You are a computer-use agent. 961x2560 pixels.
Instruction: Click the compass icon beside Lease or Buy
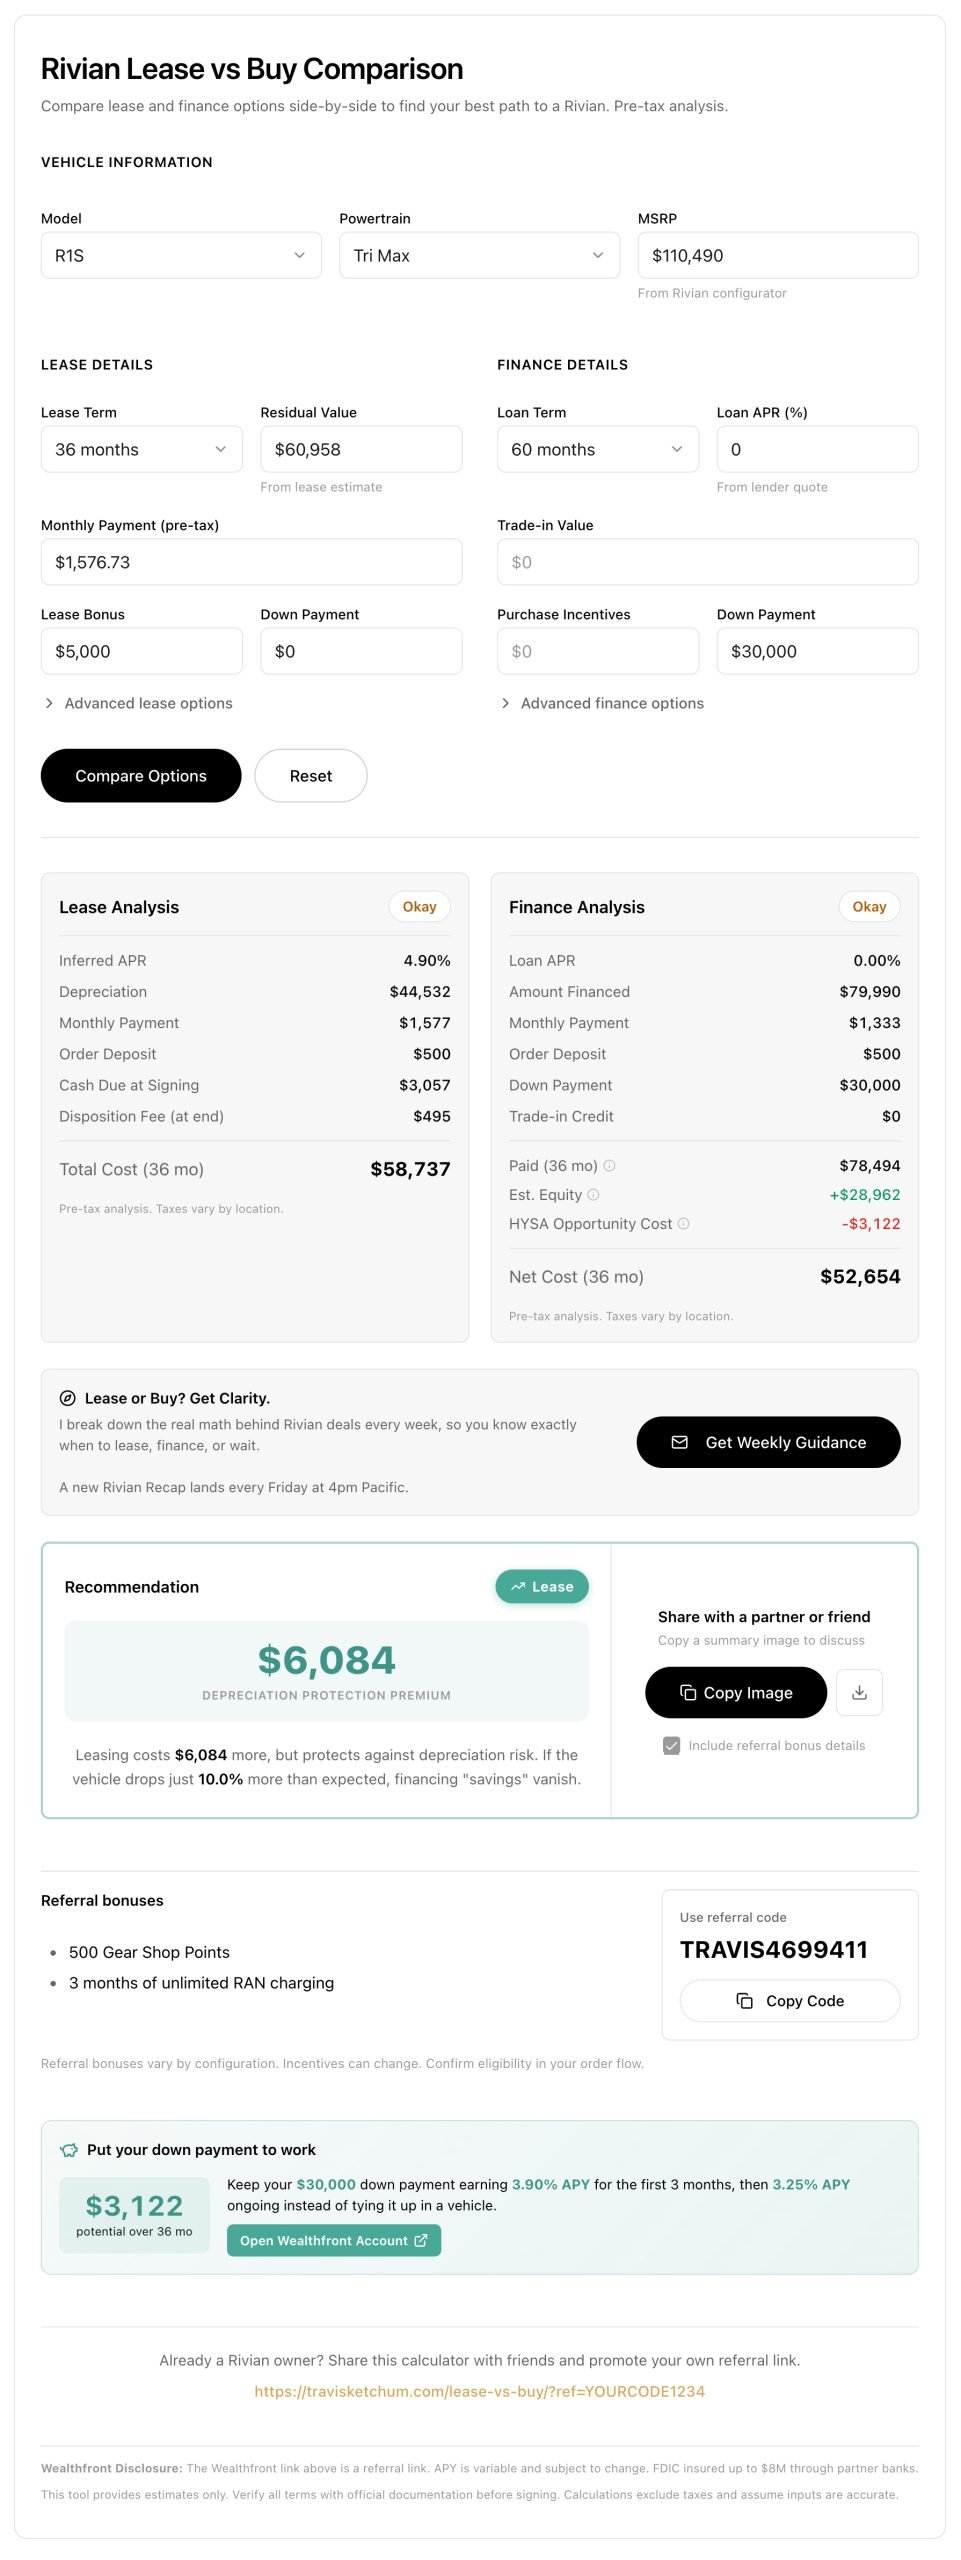(x=68, y=1398)
